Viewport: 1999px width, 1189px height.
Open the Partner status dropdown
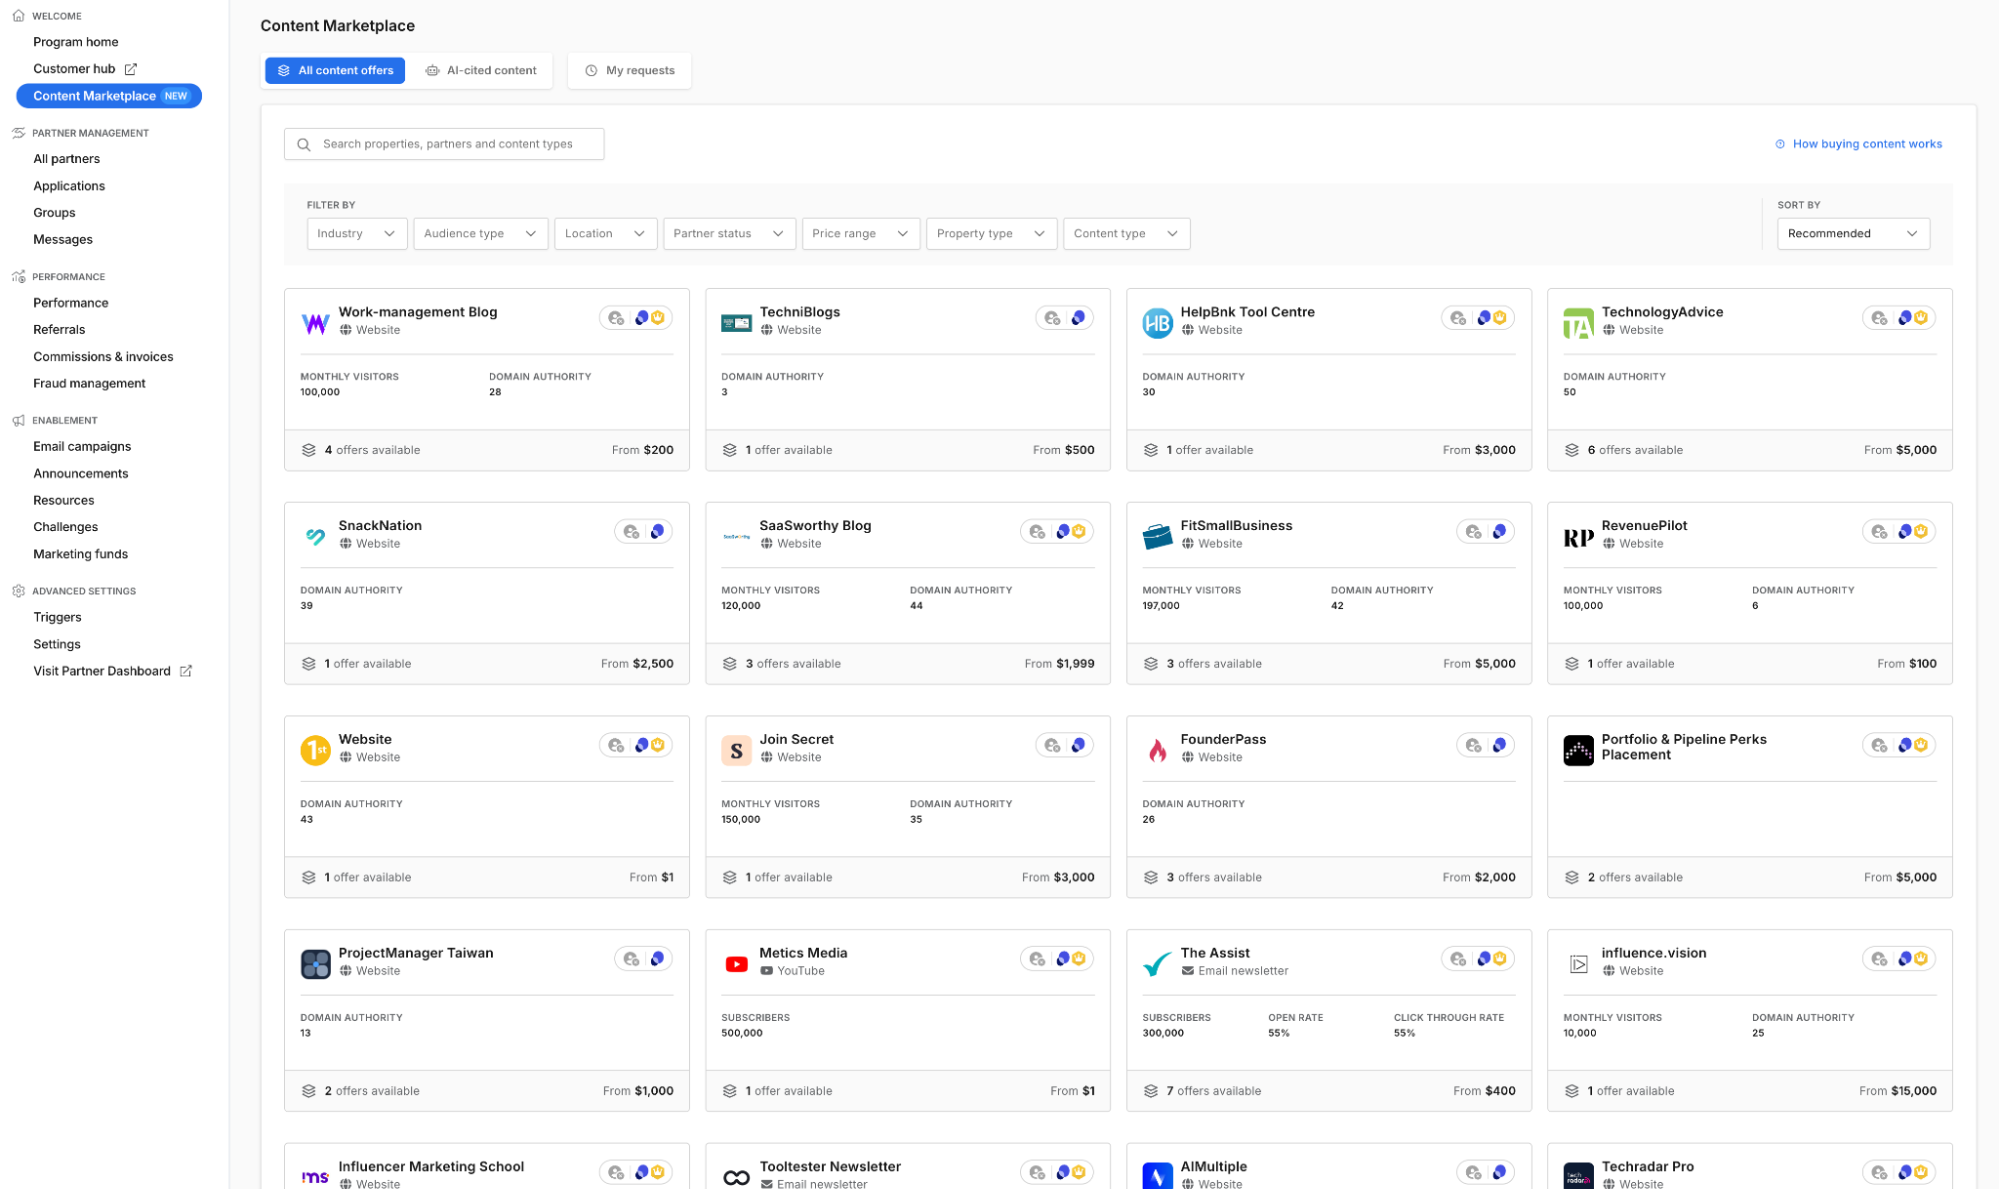coord(729,233)
